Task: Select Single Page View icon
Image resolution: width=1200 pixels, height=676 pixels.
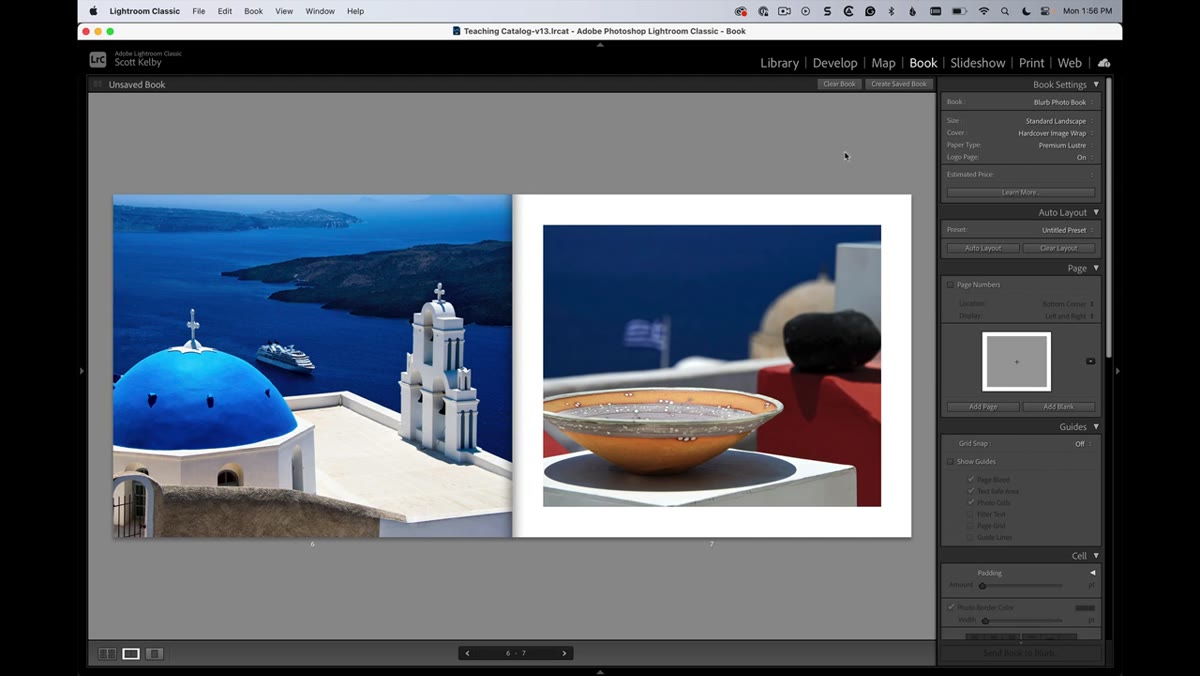Action: pos(154,654)
